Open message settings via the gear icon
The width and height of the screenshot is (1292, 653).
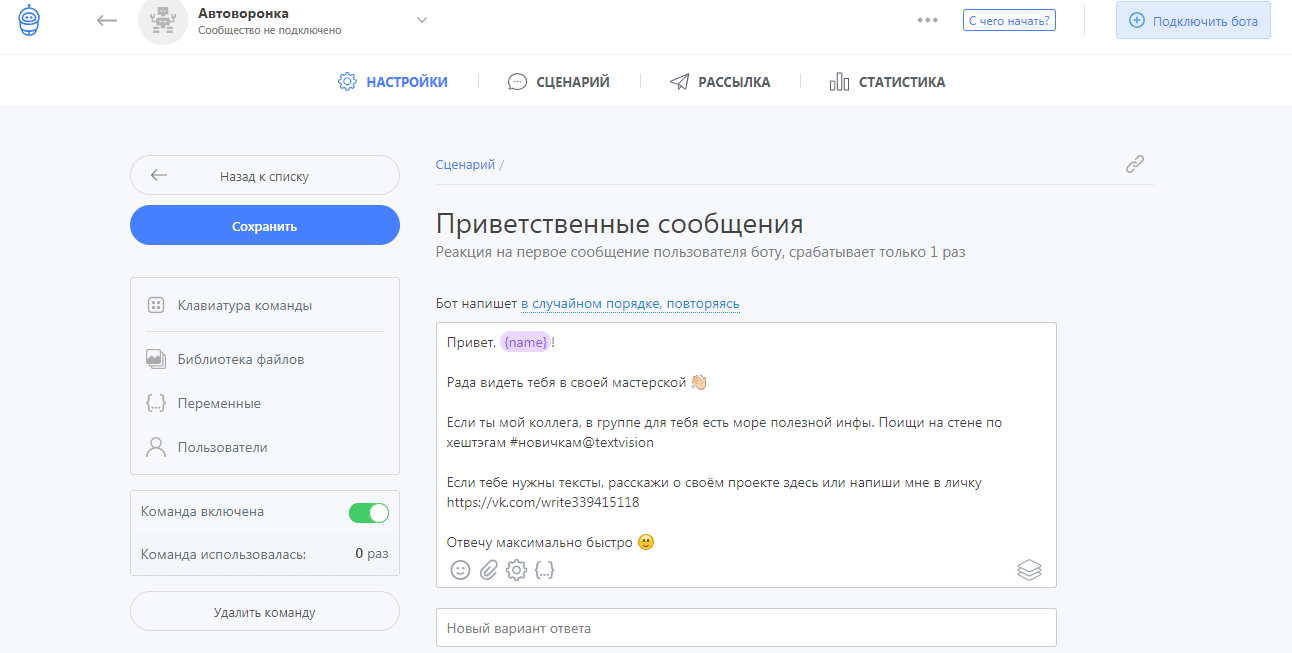pyautogui.click(x=516, y=570)
